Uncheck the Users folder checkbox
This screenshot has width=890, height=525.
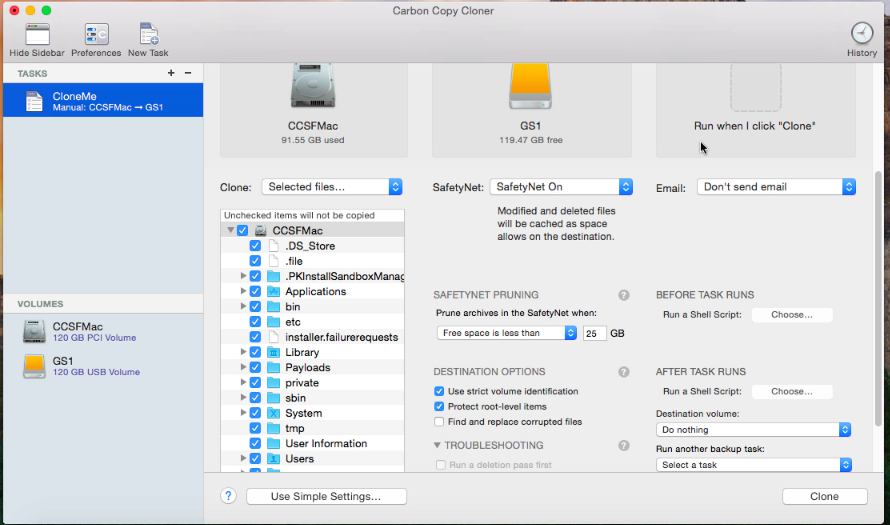255,458
